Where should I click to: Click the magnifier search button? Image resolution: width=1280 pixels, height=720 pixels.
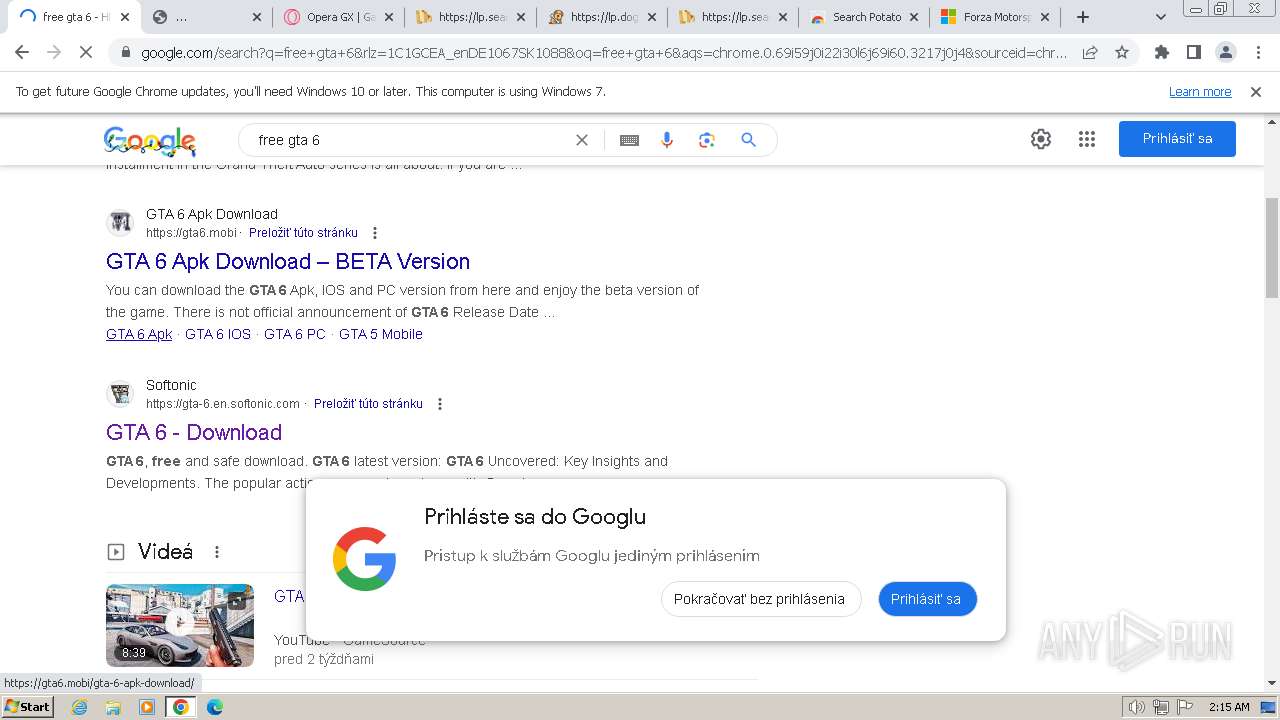click(x=748, y=140)
